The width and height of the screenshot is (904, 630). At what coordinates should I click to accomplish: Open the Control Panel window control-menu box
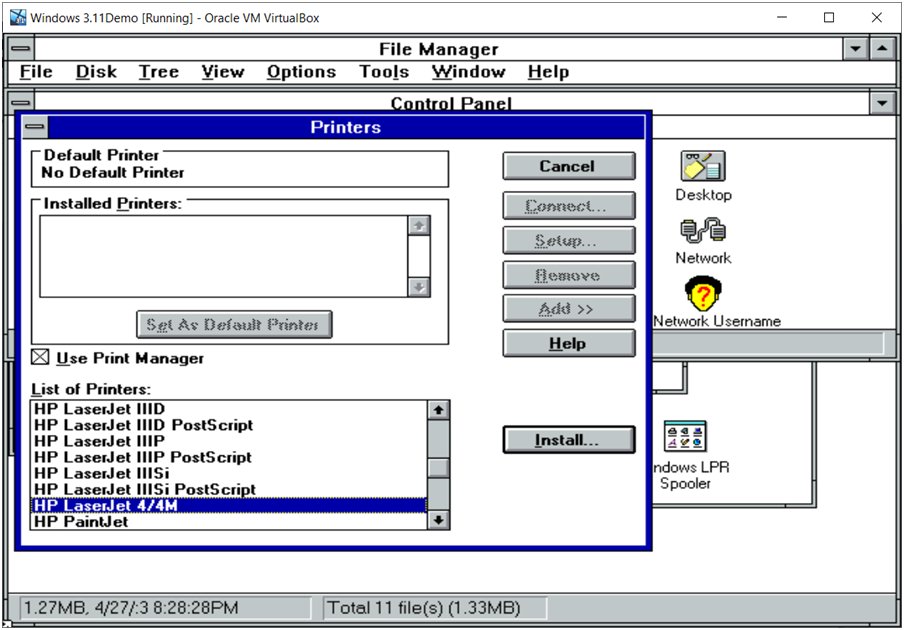coord(21,102)
